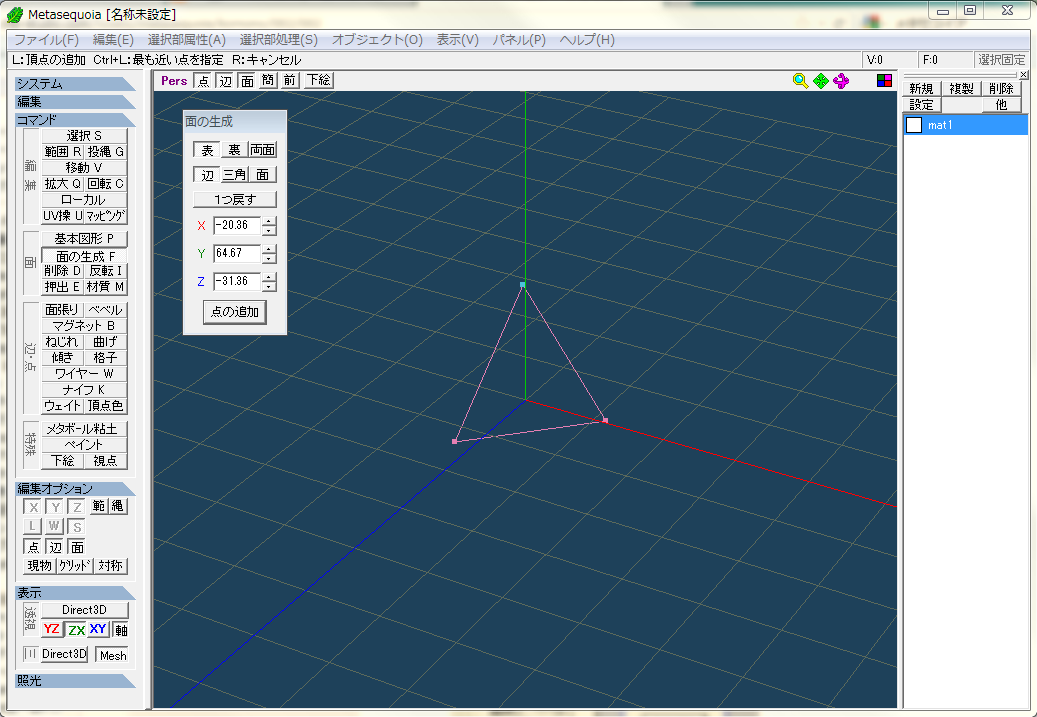
Task: Open the オブジェクト(O) menu
Action: (x=377, y=40)
